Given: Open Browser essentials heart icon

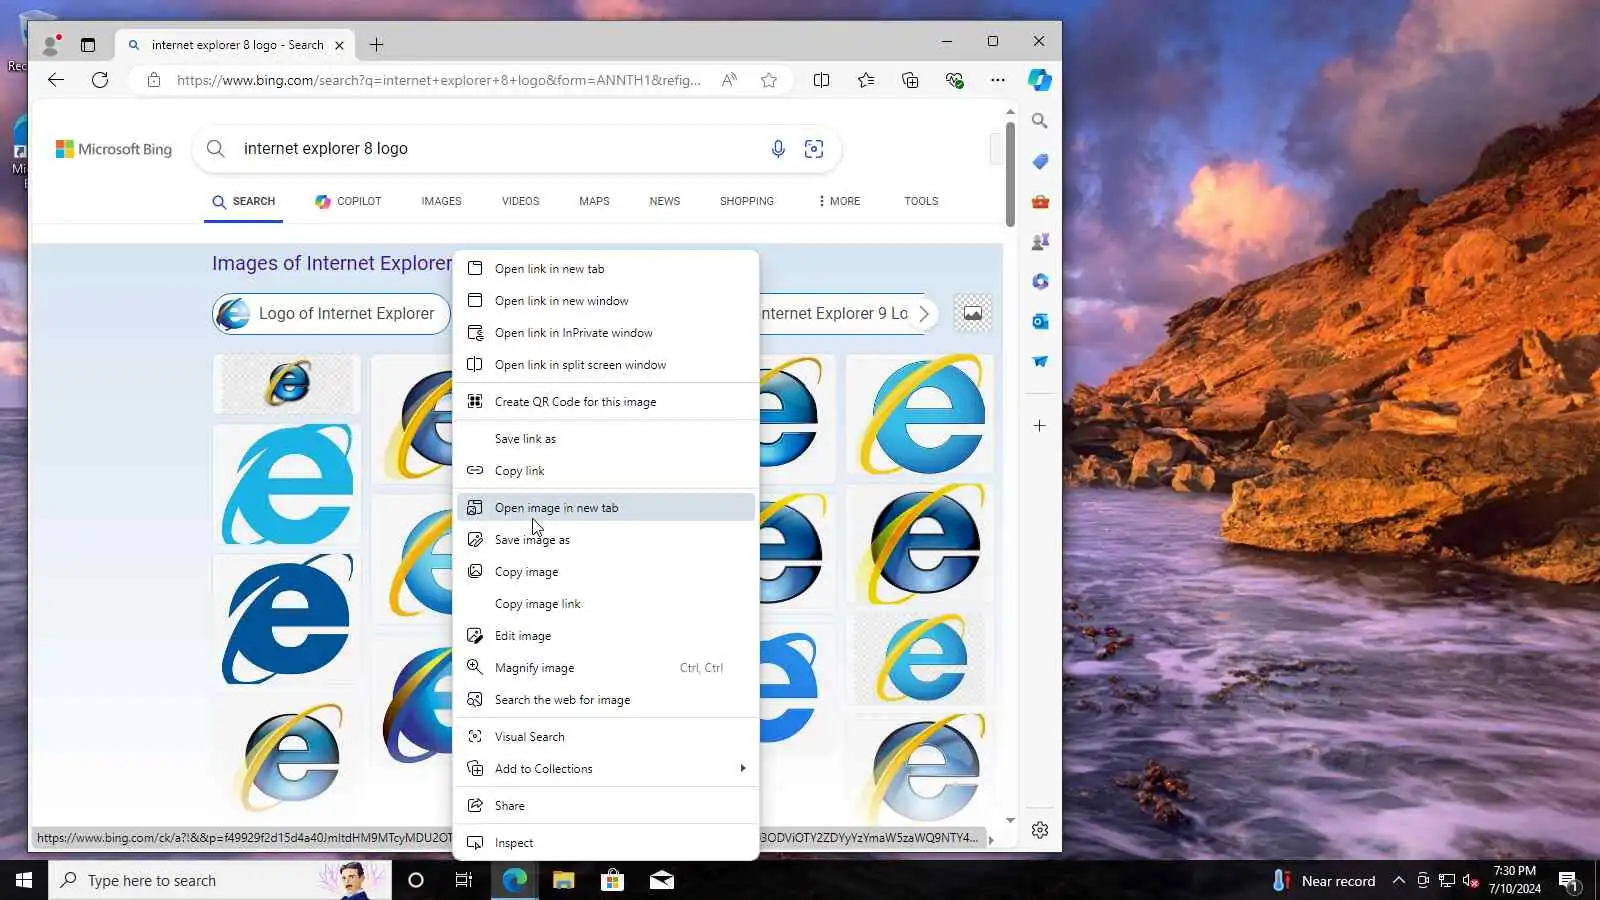Looking at the screenshot, I should 954,80.
